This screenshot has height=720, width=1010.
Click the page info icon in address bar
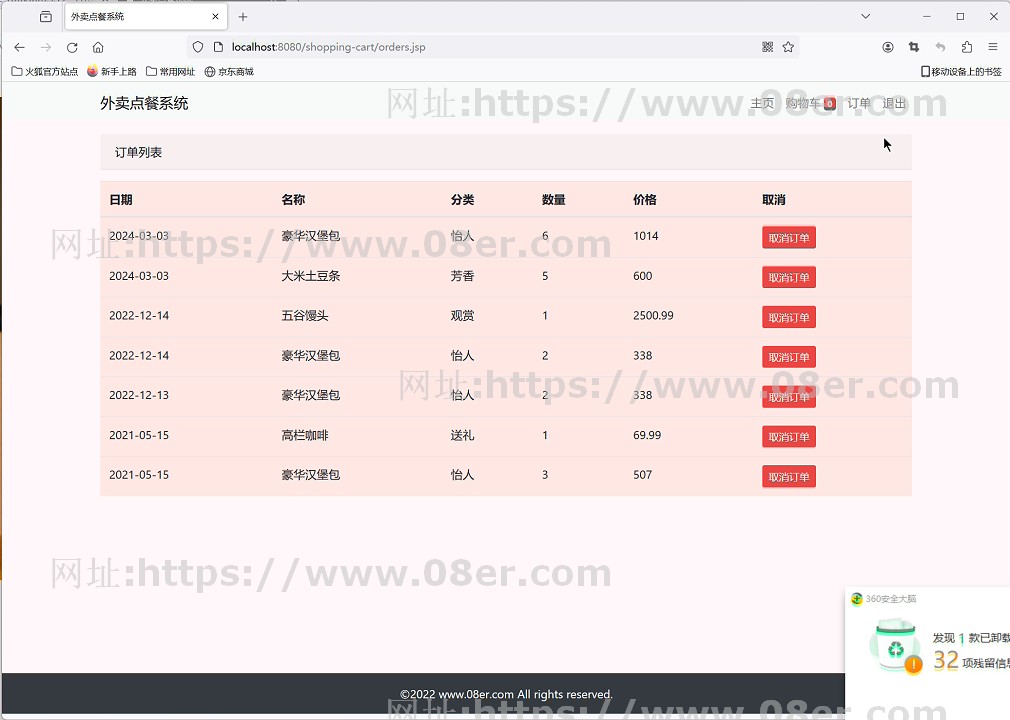(x=218, y=47)
